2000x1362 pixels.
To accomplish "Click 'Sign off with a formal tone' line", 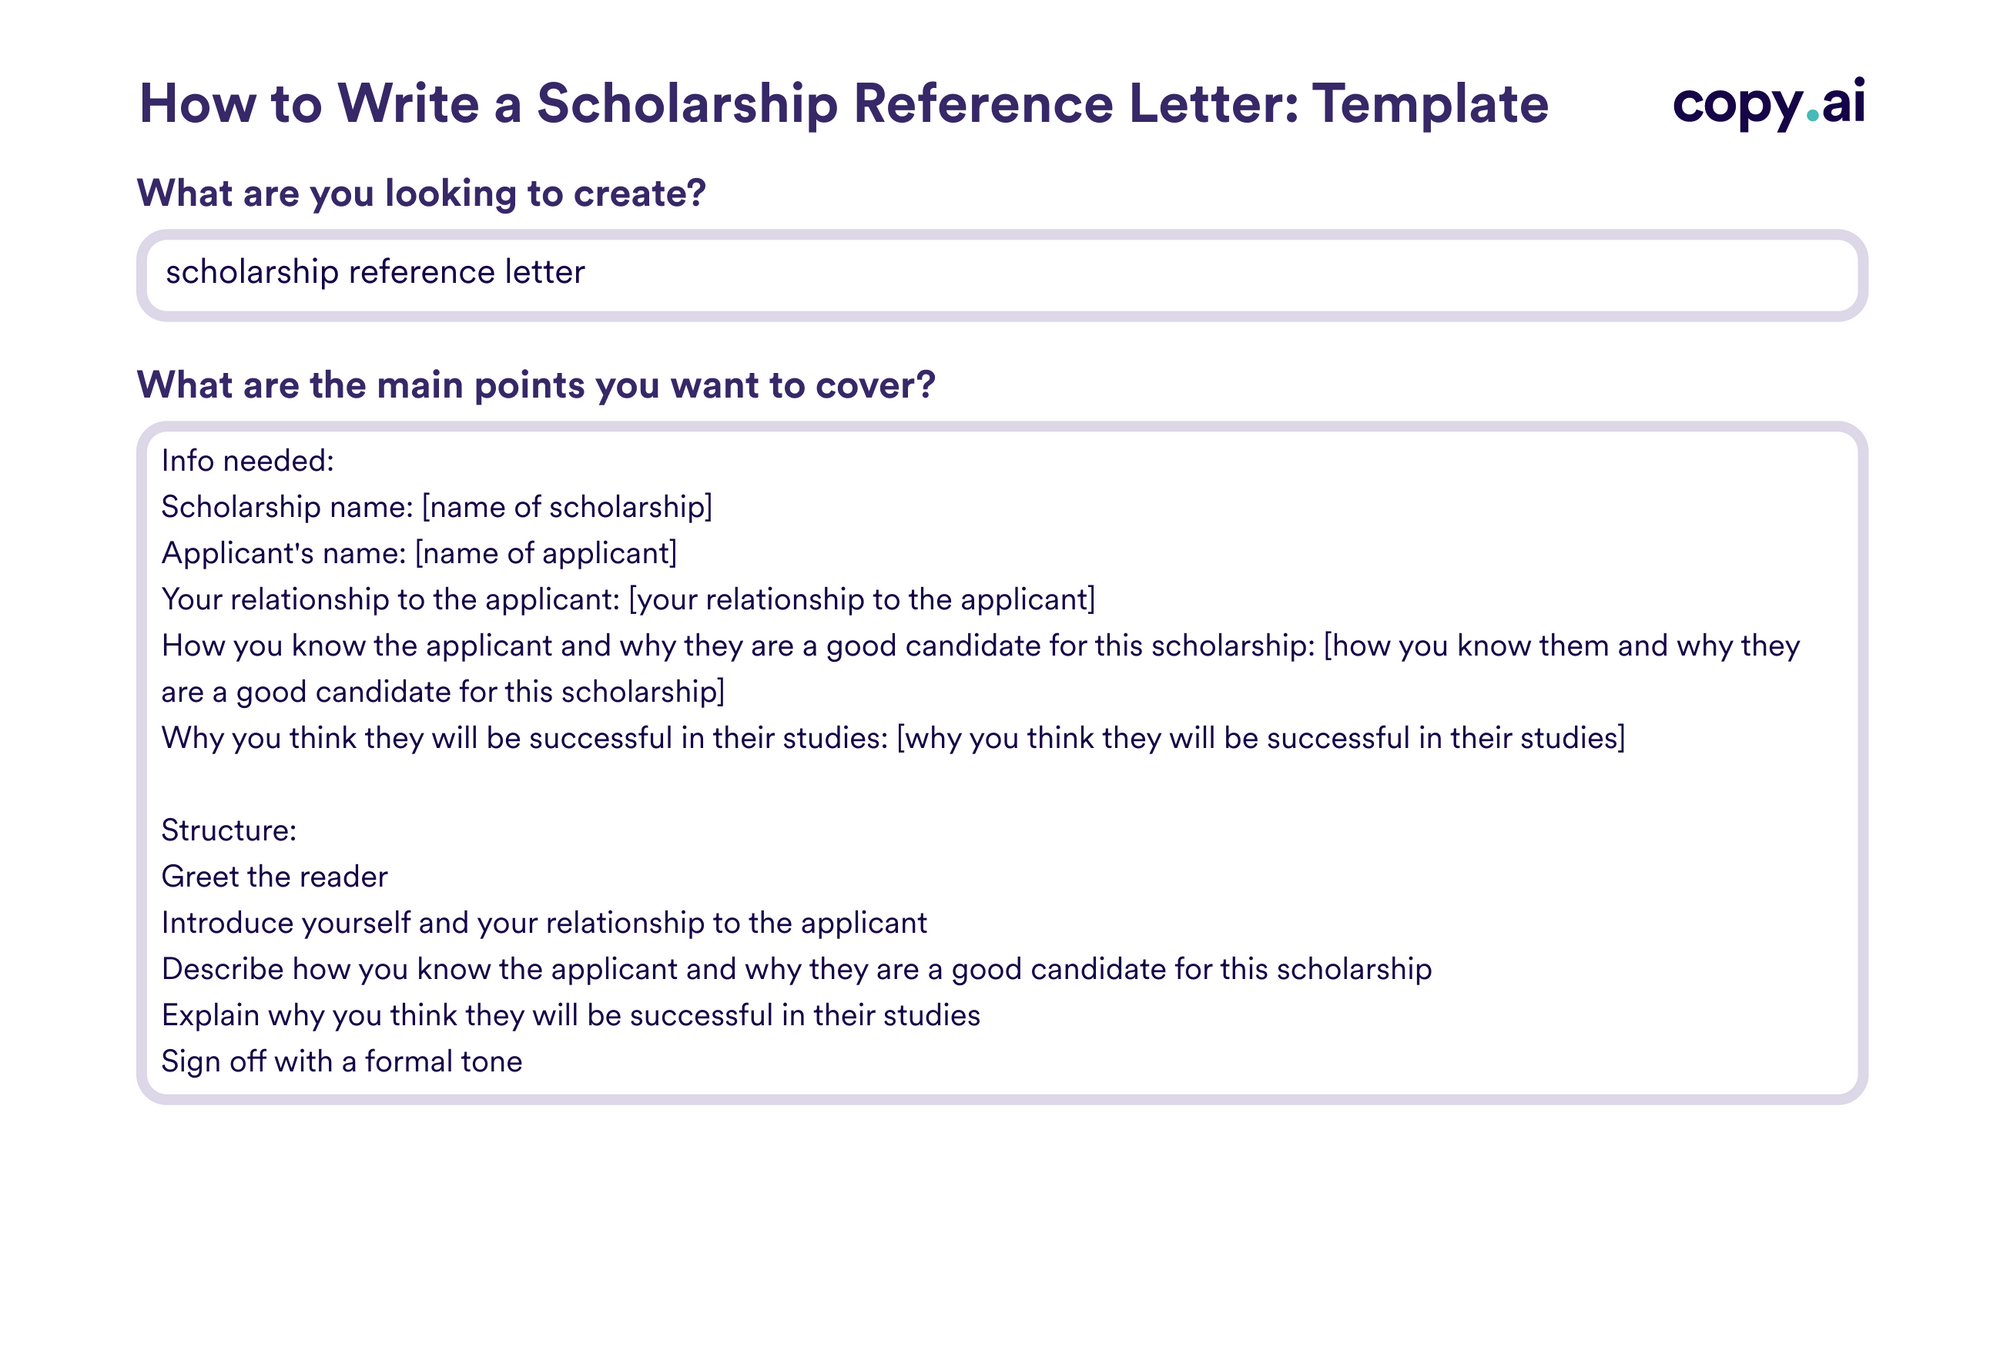I will point(341,1061).
